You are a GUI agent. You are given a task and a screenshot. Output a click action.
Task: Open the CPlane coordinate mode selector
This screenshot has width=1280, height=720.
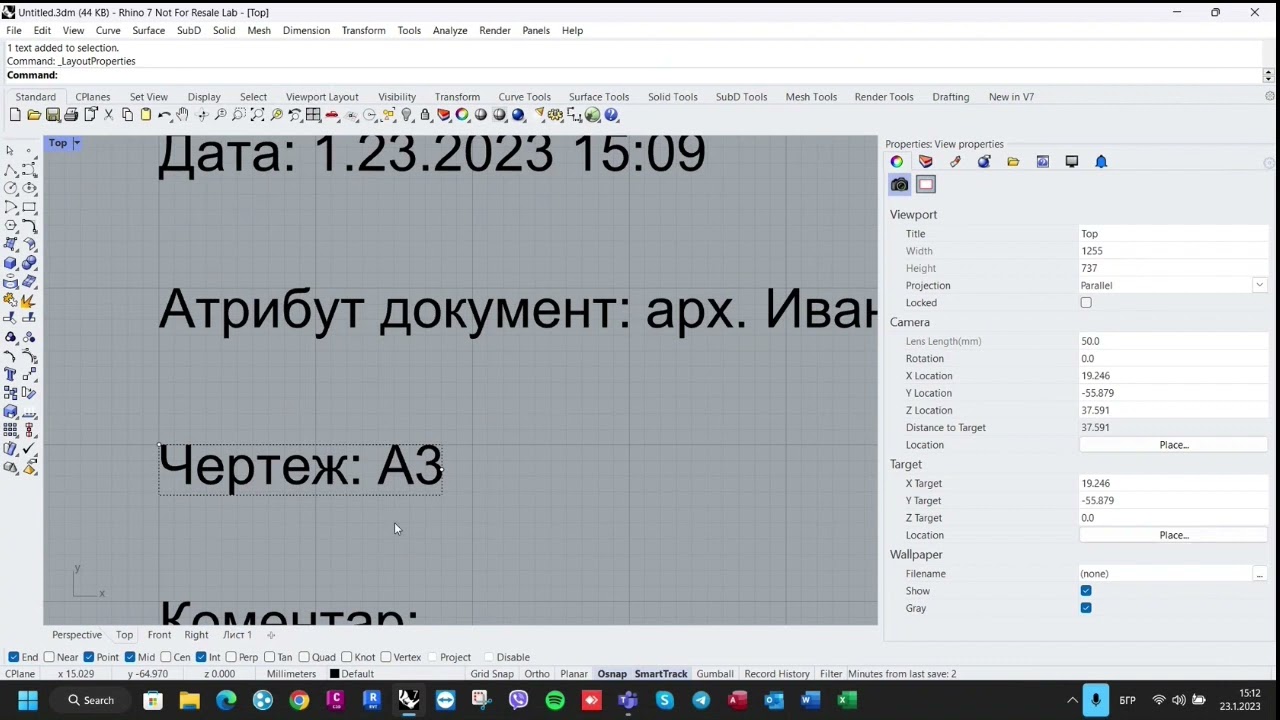(x=20, y=674)
